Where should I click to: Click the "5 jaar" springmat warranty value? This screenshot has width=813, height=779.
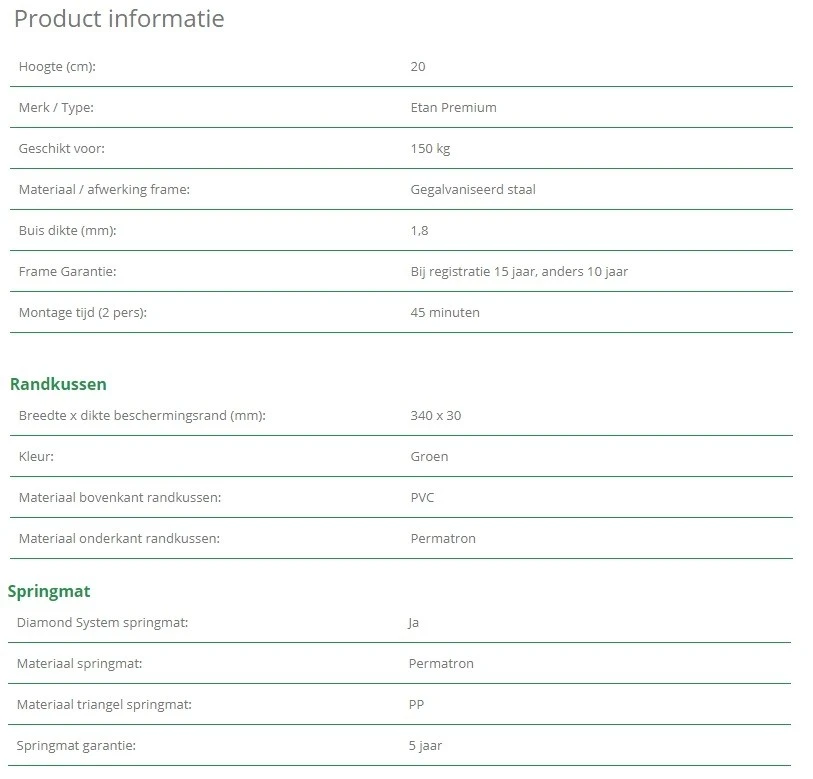[425, 746]
